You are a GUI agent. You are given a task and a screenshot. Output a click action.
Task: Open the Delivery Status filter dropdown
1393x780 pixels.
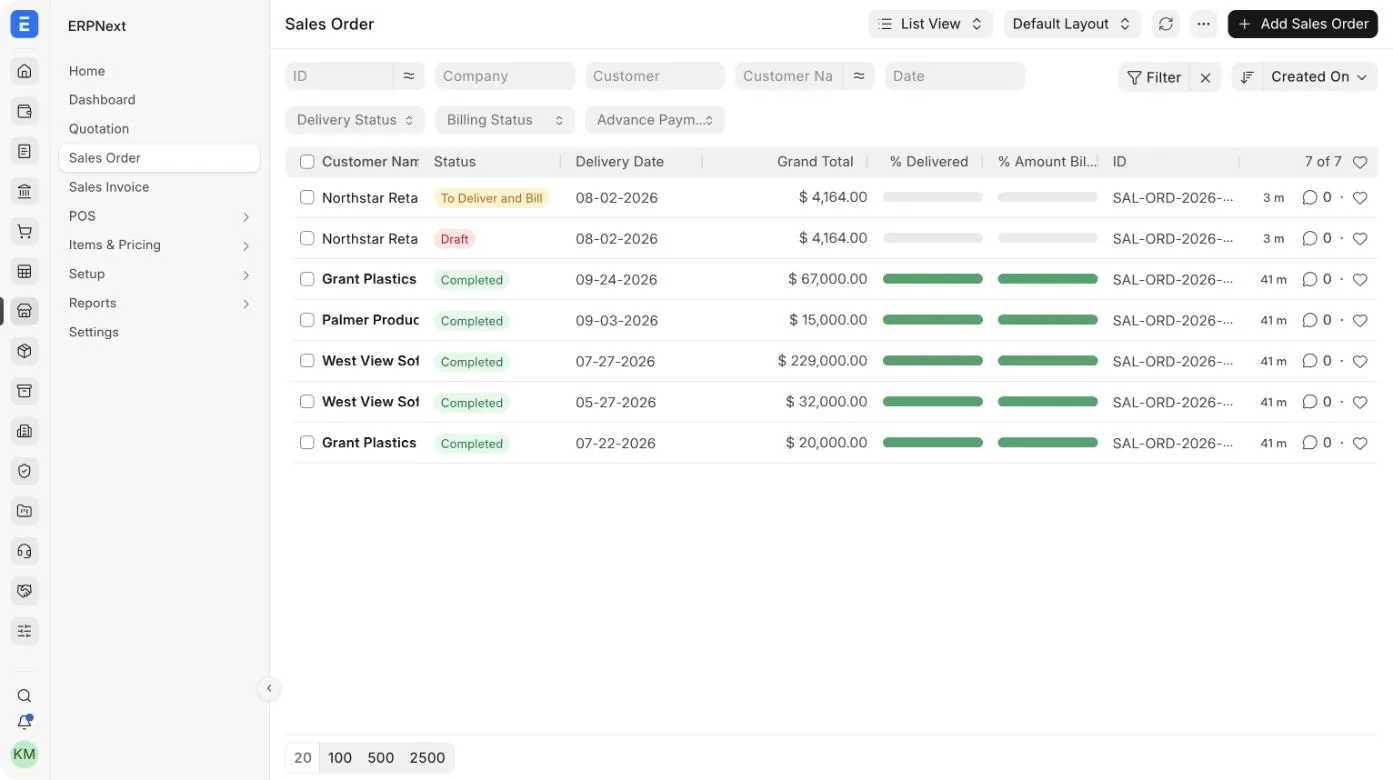[355, 120]
